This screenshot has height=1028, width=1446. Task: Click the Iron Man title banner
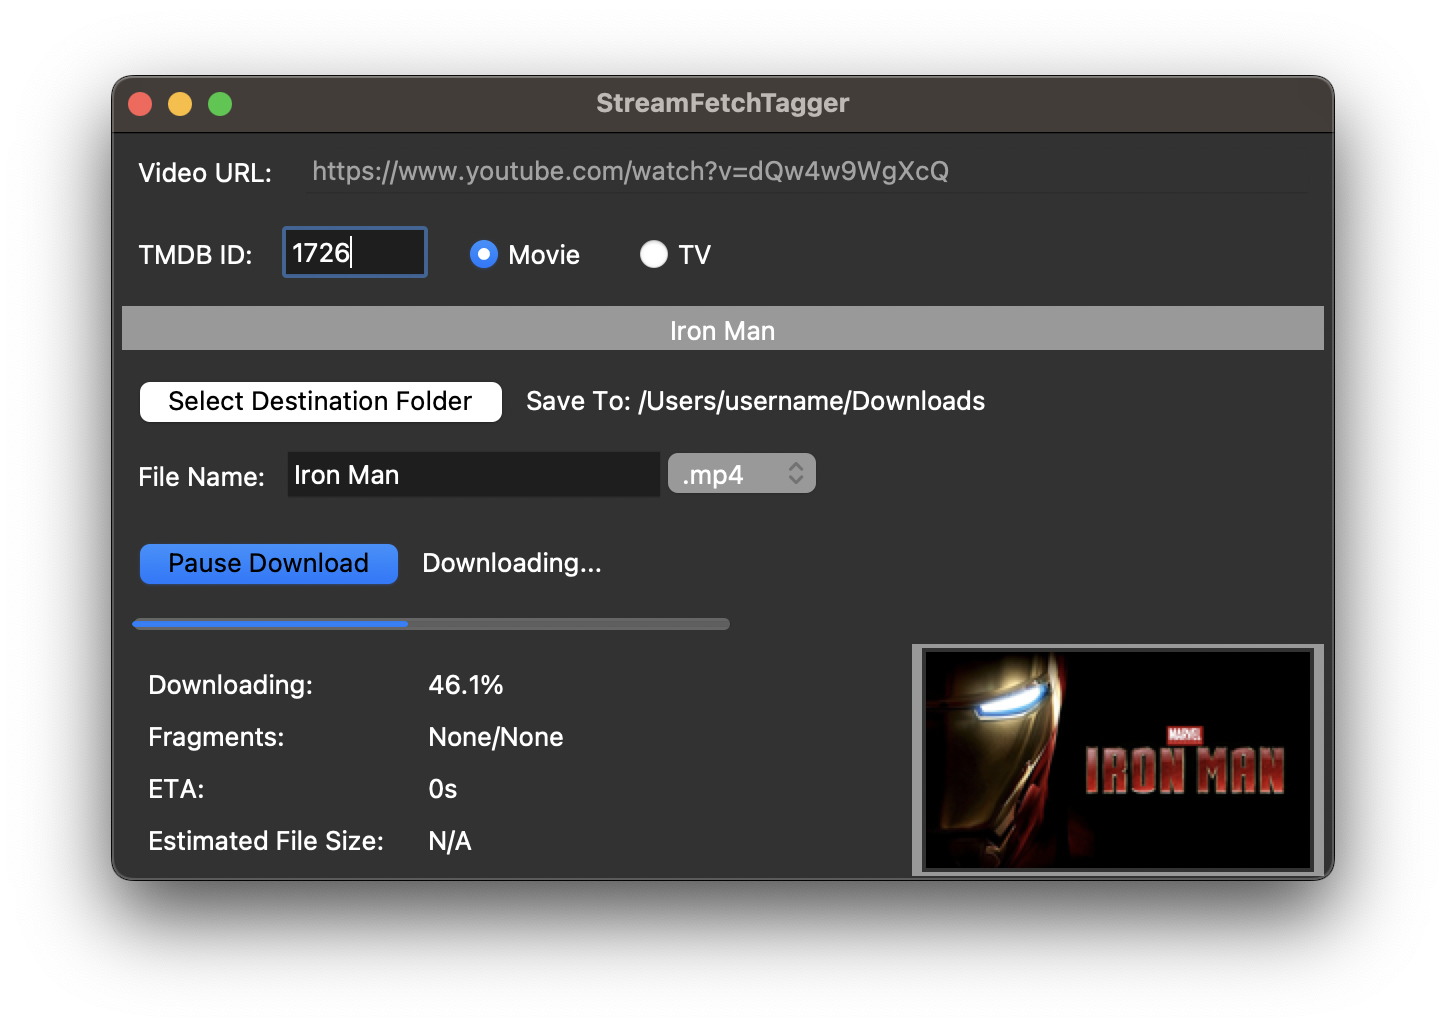coord(723,329)
